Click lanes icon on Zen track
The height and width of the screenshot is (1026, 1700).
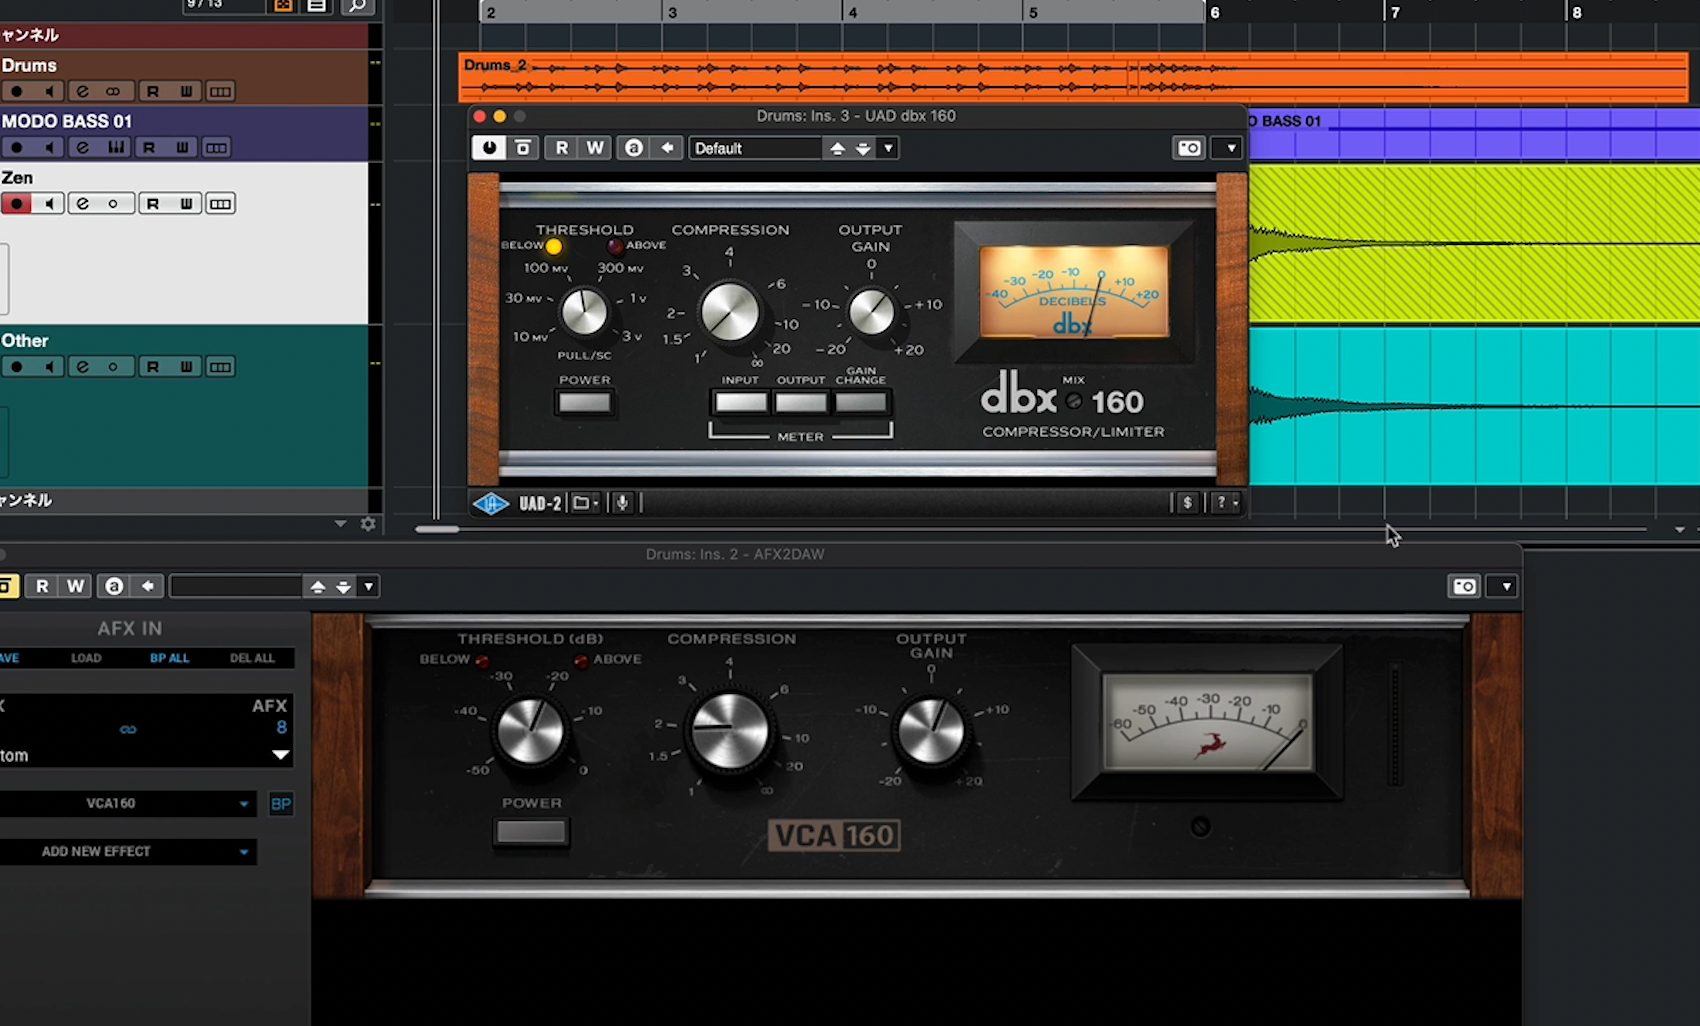pos(220,204)
